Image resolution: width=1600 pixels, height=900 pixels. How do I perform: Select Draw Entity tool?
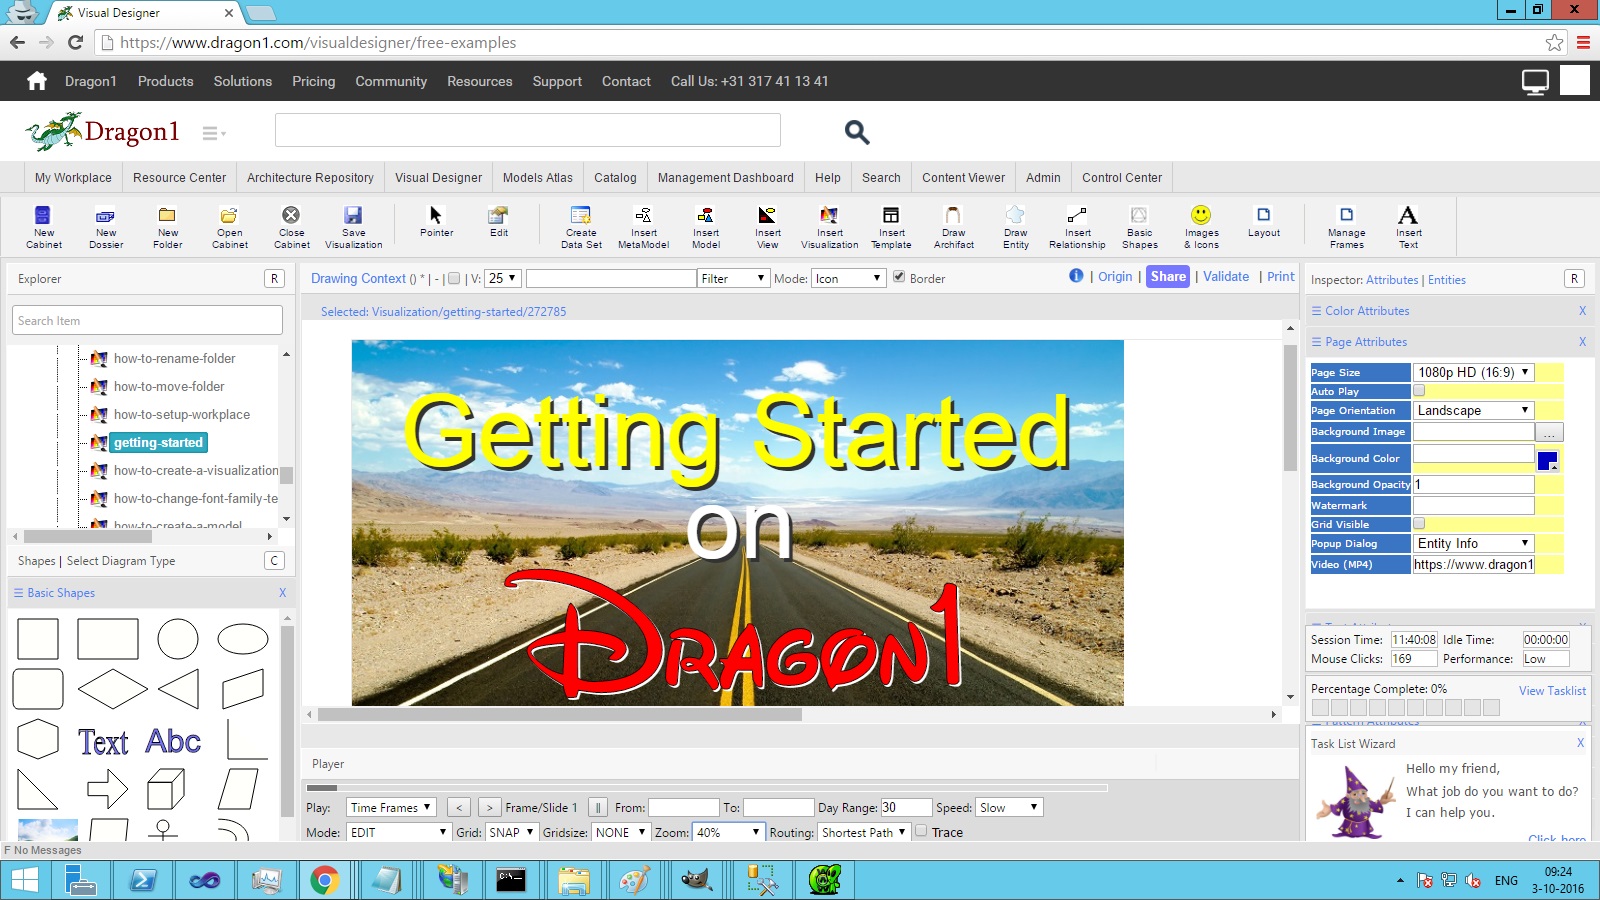coord(1015,226)
